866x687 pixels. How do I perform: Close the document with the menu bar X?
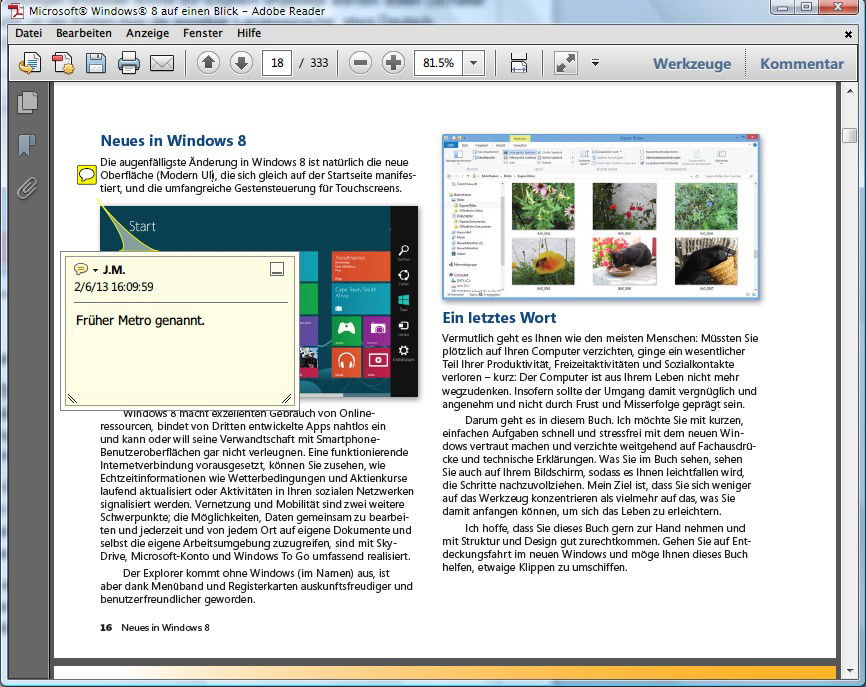tap(848, 34)
